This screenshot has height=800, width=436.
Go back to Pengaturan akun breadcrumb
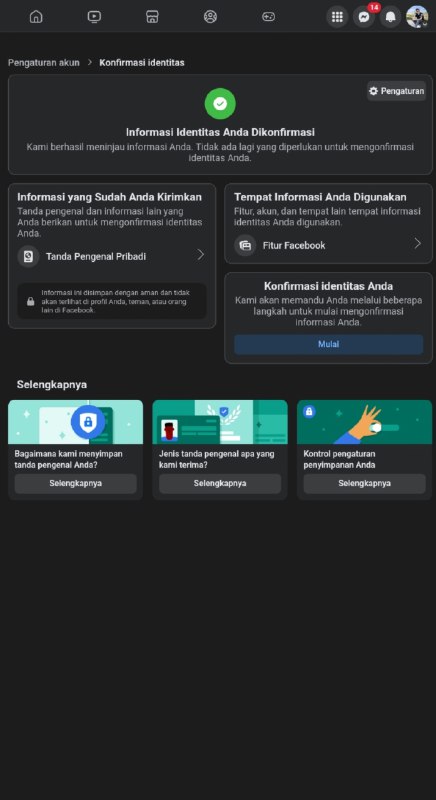point(44,63)
